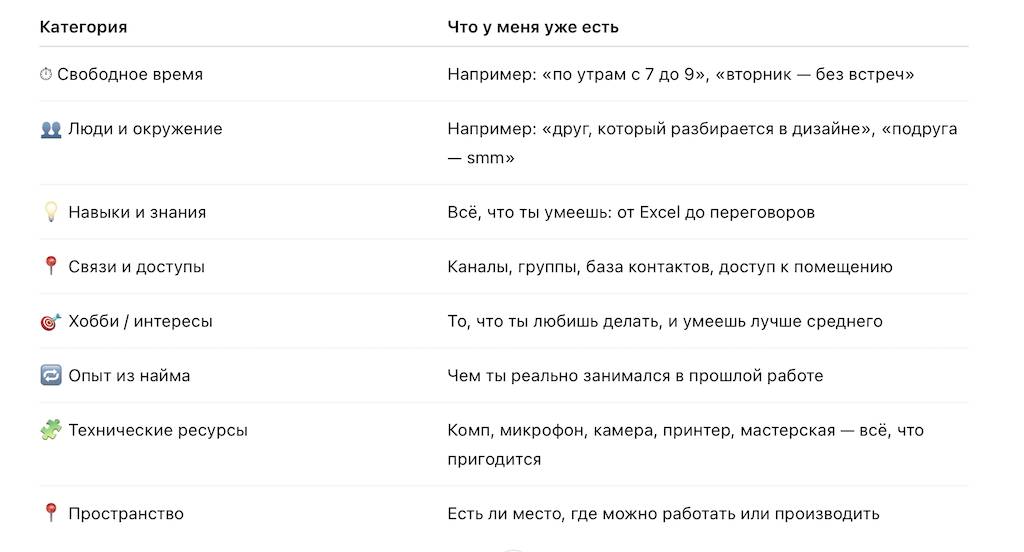Click the Люди и окружение category cell
The width and height of the screenshot is (1024, 552).
pyautogui.click(x=145, y=129)
